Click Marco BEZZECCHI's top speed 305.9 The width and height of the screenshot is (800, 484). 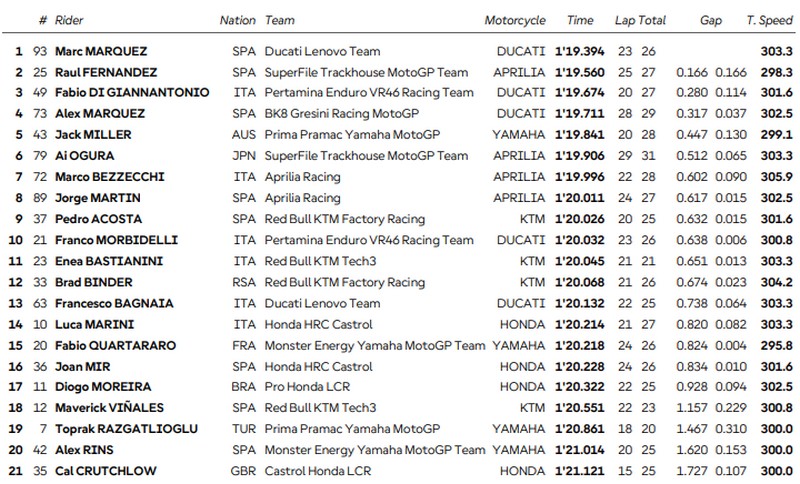(x=777, y=177)
